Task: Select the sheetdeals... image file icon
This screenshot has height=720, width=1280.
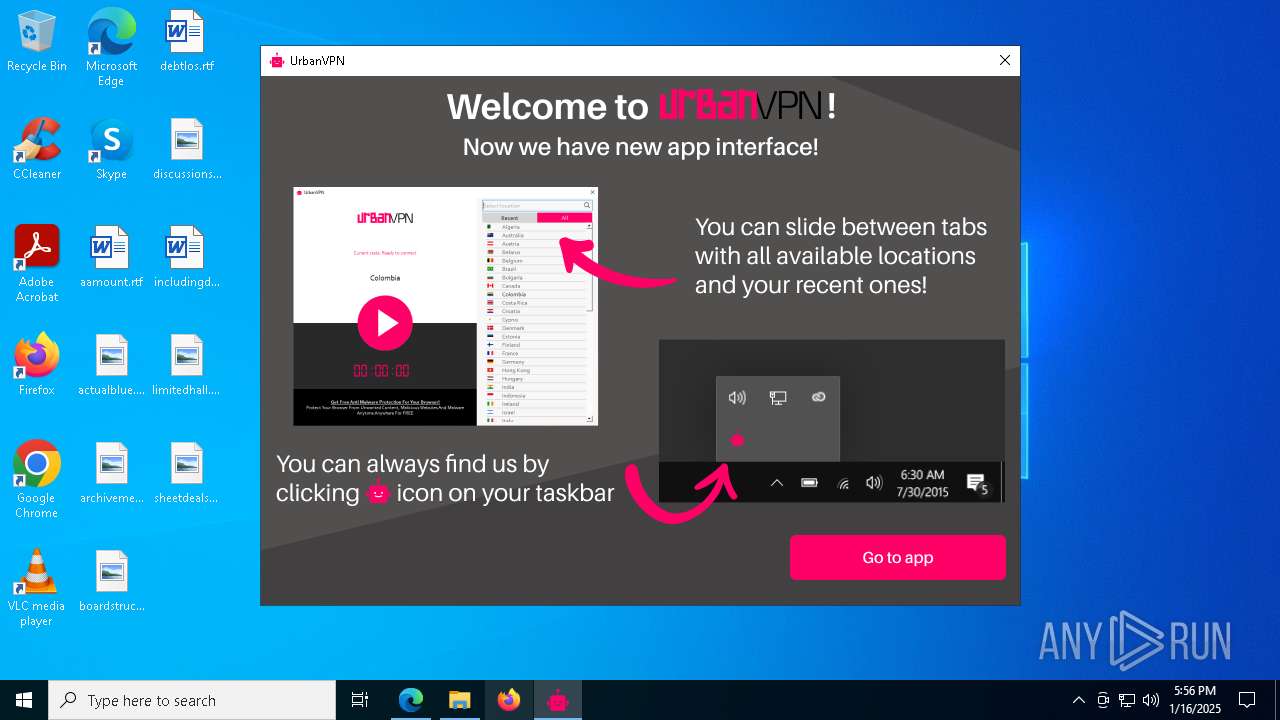Action: point(187,474)
